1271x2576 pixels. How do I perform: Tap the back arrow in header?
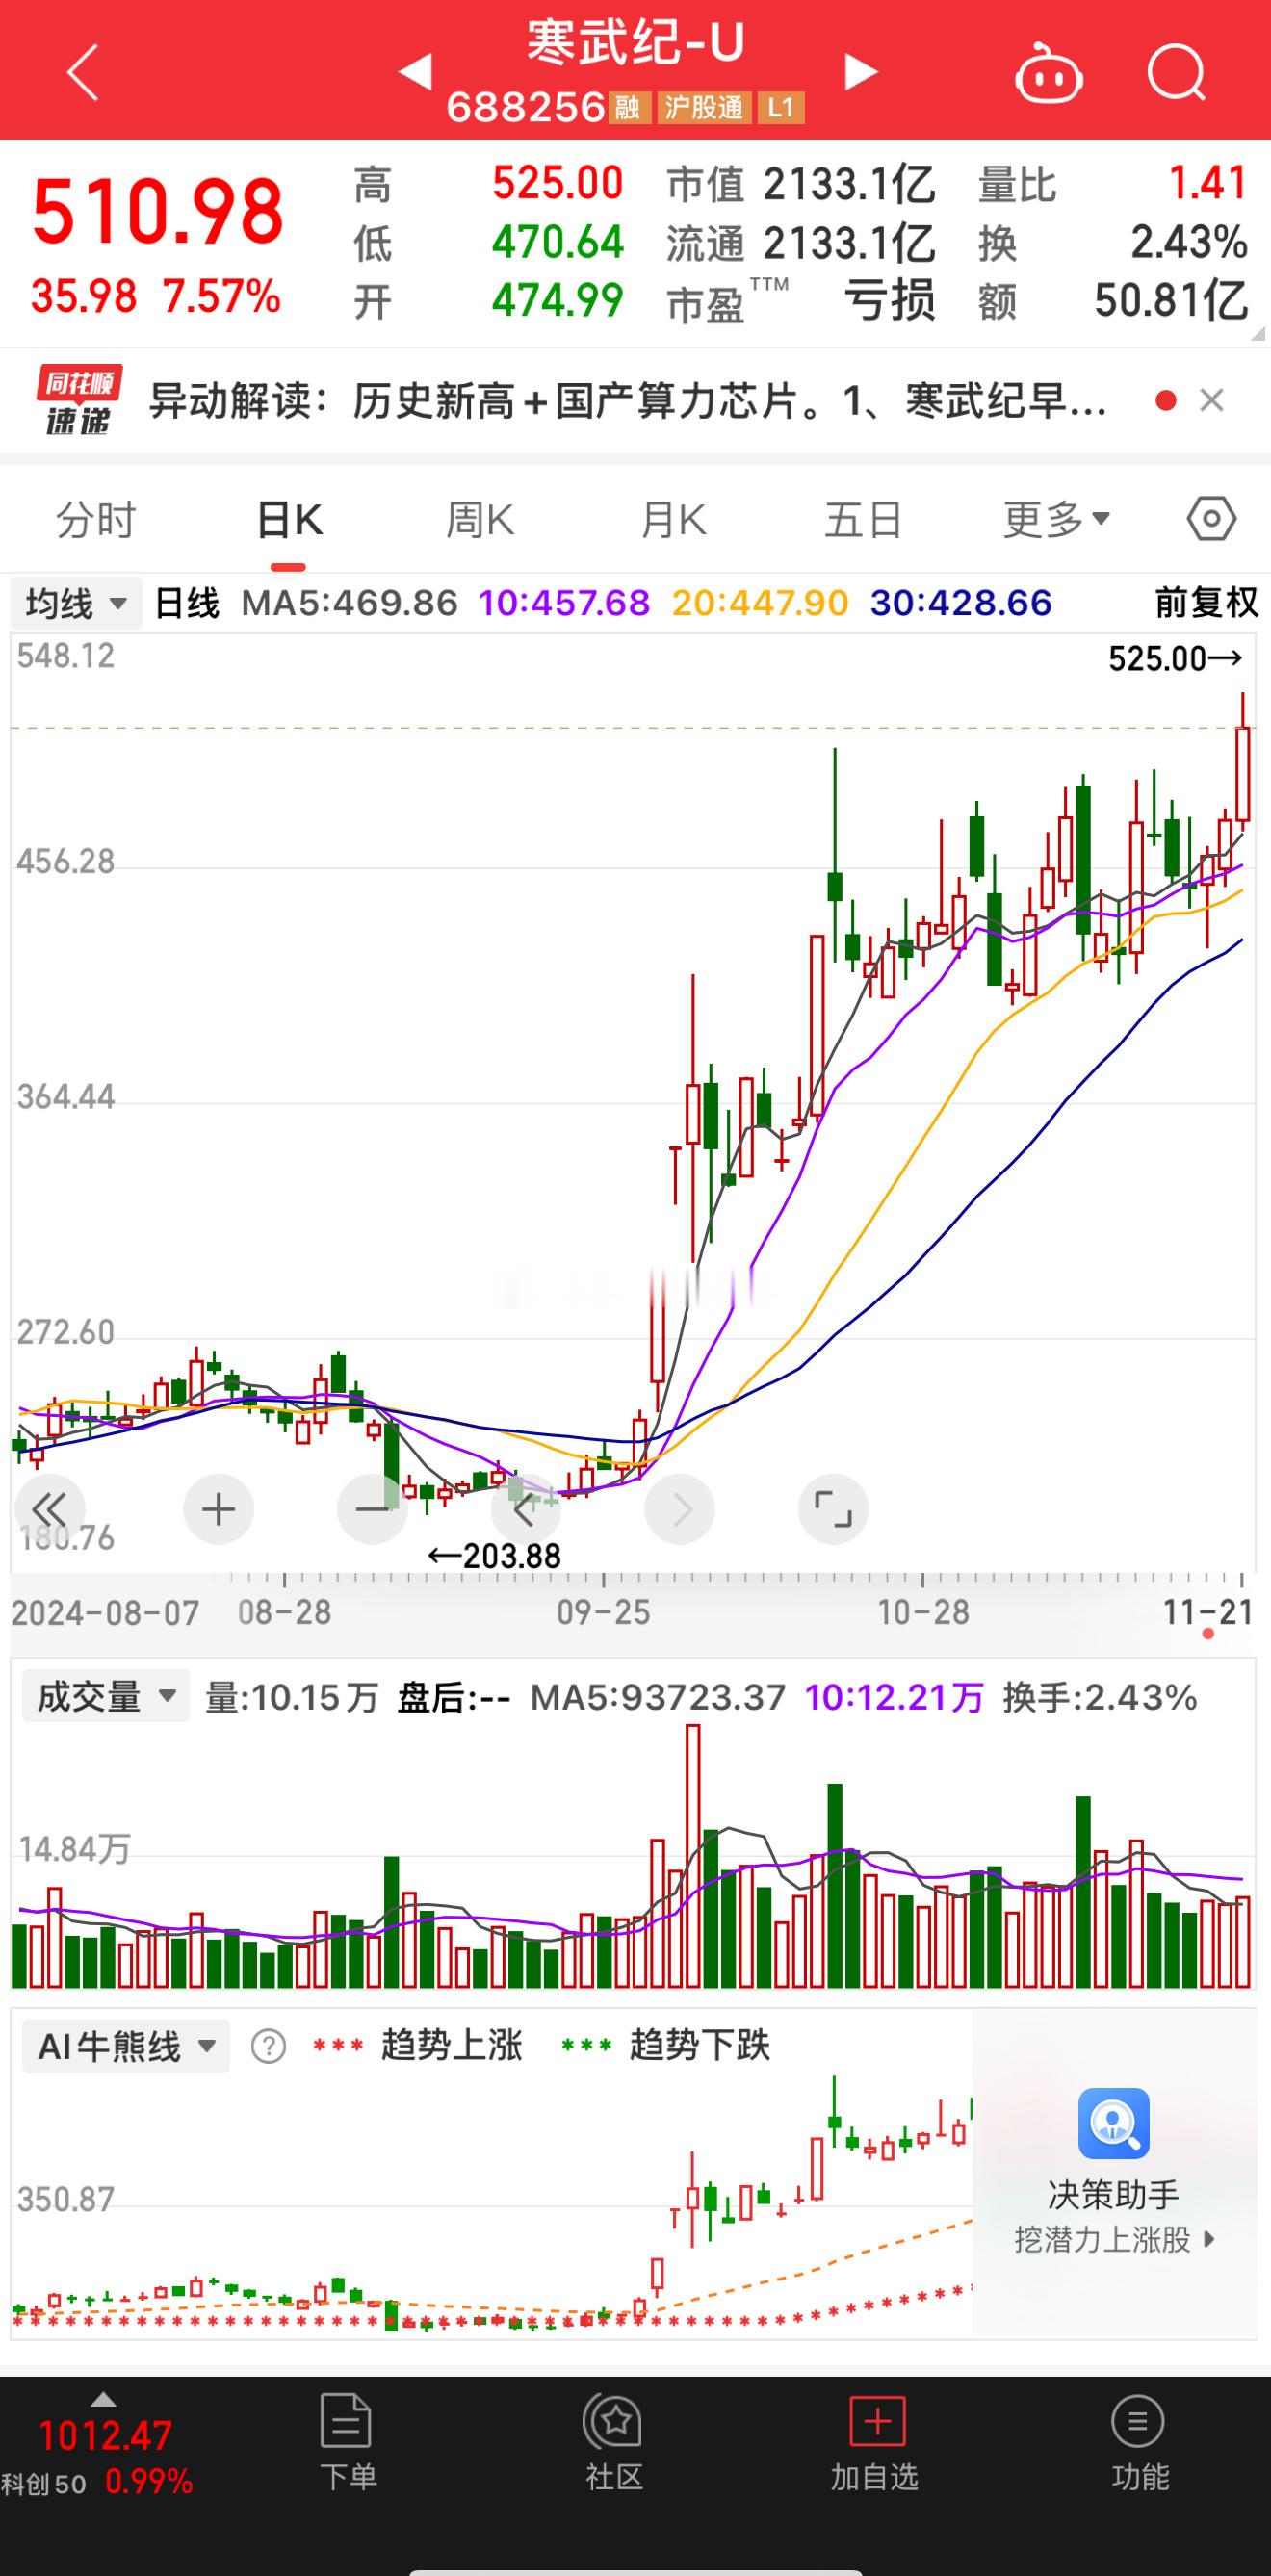click(83, 72)
